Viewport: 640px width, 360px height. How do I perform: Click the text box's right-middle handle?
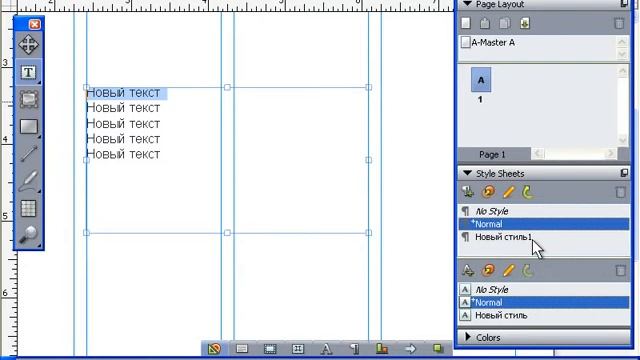point(369,160)
